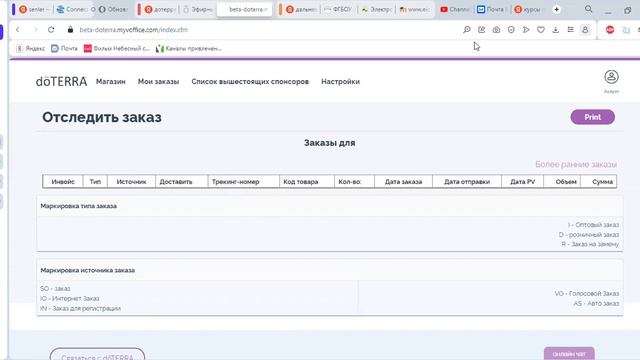Viewport: 640px width, 360px height.
Task: Click the Дата отправки column header
Action: point(467,182)
